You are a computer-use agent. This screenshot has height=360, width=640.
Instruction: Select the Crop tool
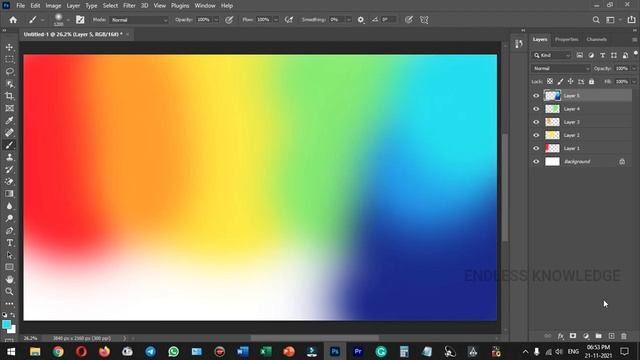tap(9, 96)
